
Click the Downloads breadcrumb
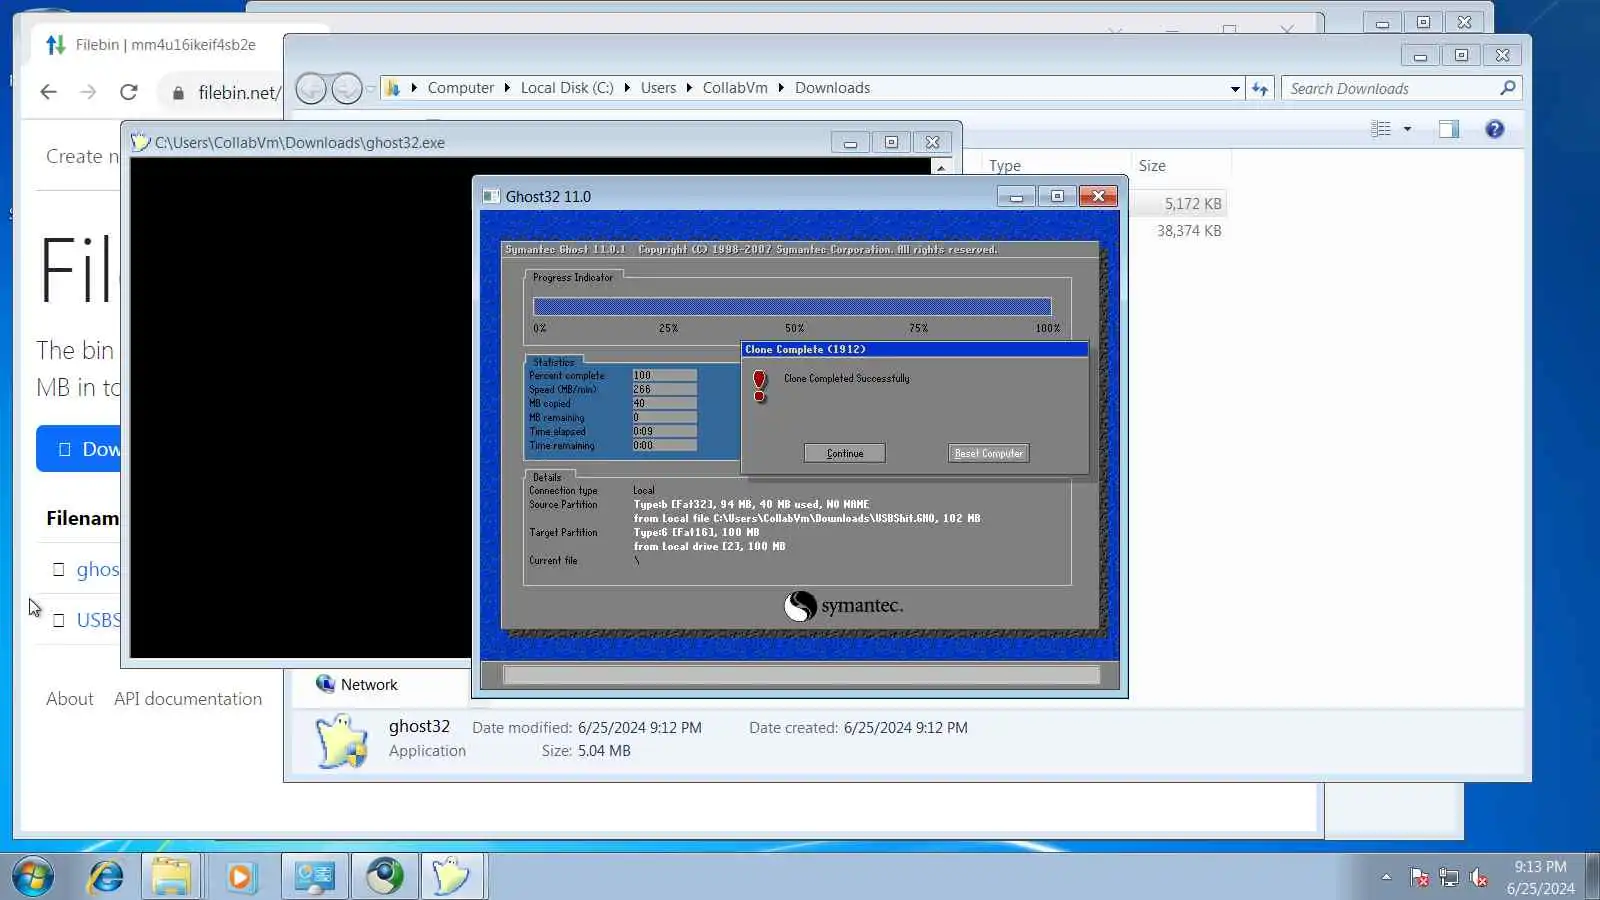[x=832, y=88]
